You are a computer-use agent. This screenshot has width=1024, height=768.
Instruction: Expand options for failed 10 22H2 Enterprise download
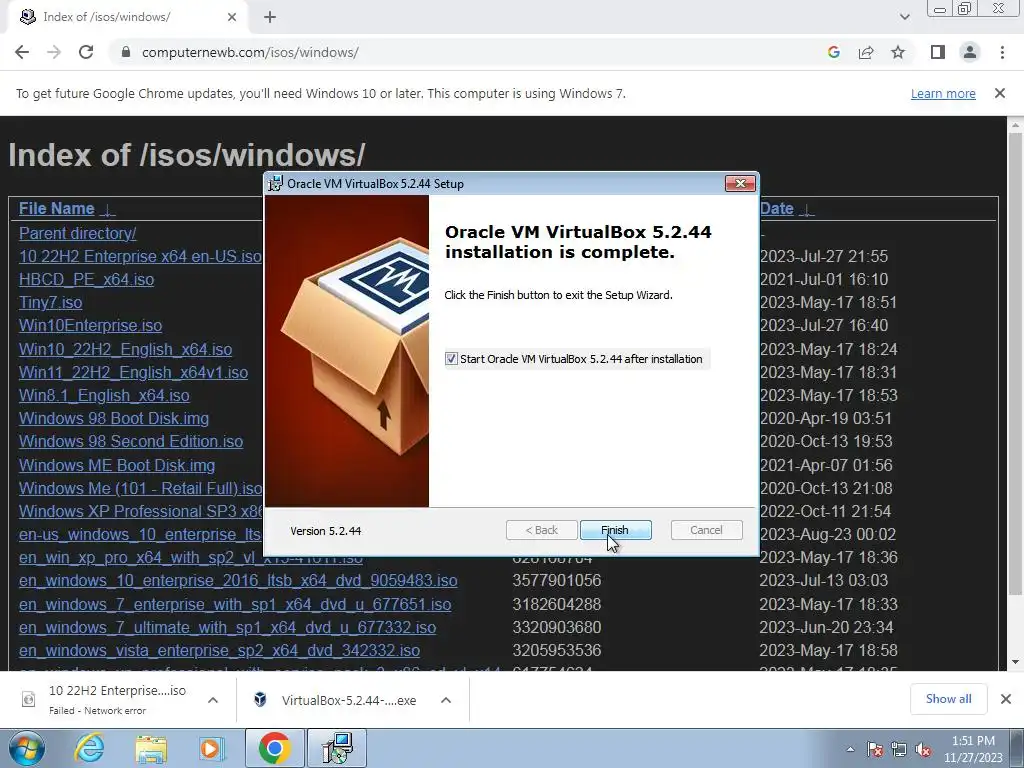click(x=213, y=700)
